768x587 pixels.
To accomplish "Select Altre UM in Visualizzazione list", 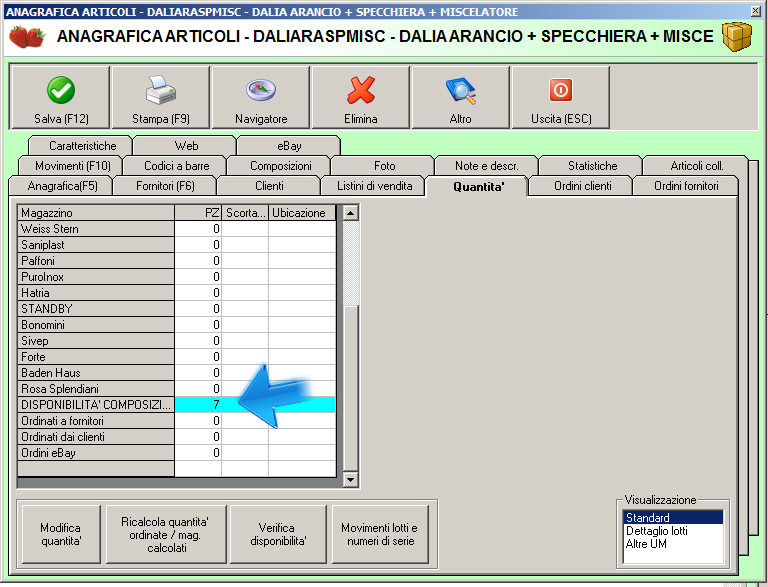I will click(x=673, y=543).
